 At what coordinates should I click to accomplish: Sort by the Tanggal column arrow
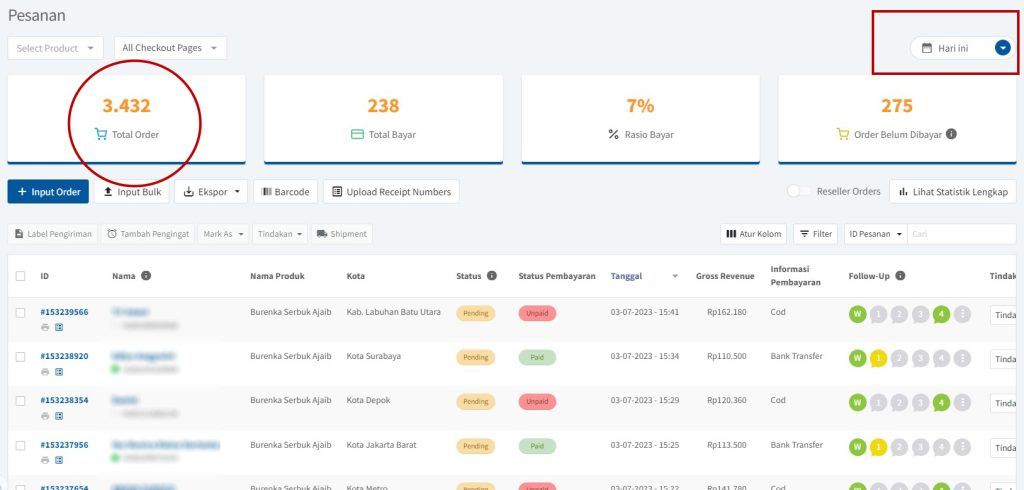675,276
